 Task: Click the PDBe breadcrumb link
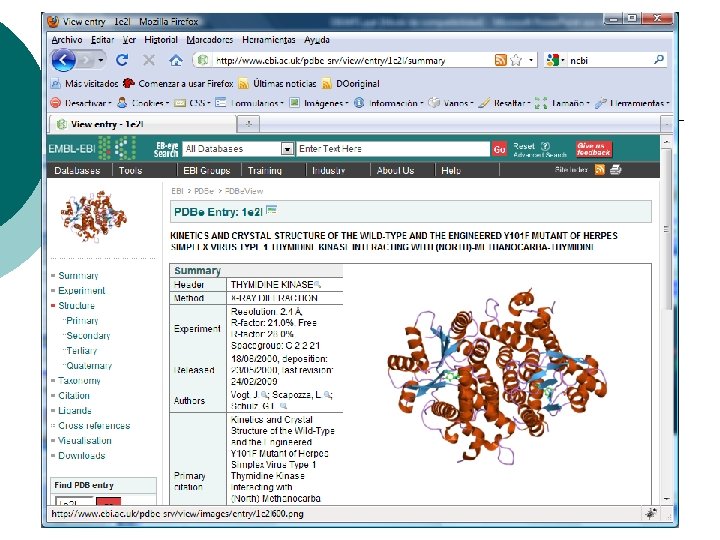pyautogui.click(x=204, y=191)
